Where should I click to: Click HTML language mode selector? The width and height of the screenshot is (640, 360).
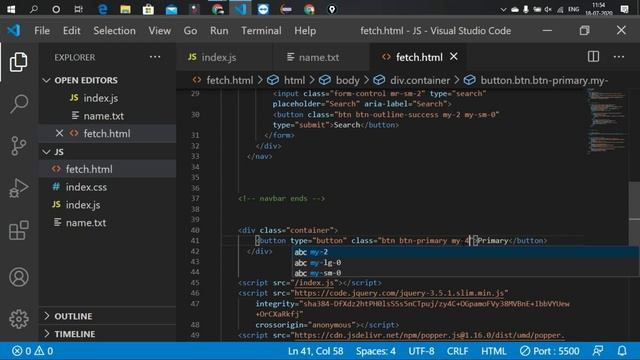pyautogui.click(x=493, y=351)
